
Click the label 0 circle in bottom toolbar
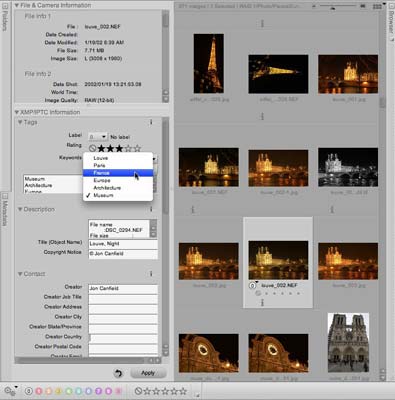29,391
